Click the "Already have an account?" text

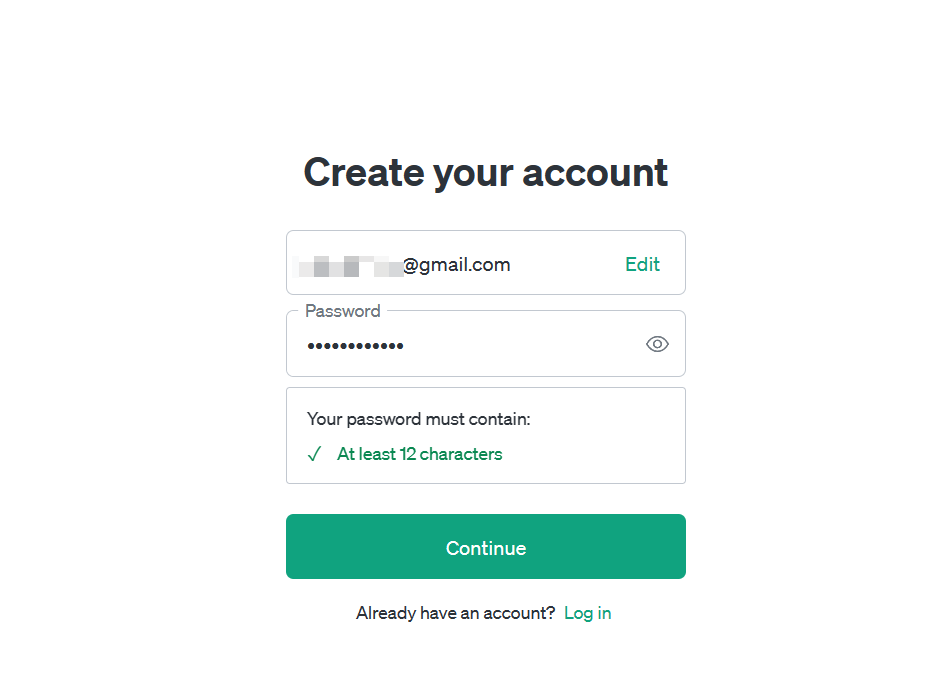[x=455, y=613]
